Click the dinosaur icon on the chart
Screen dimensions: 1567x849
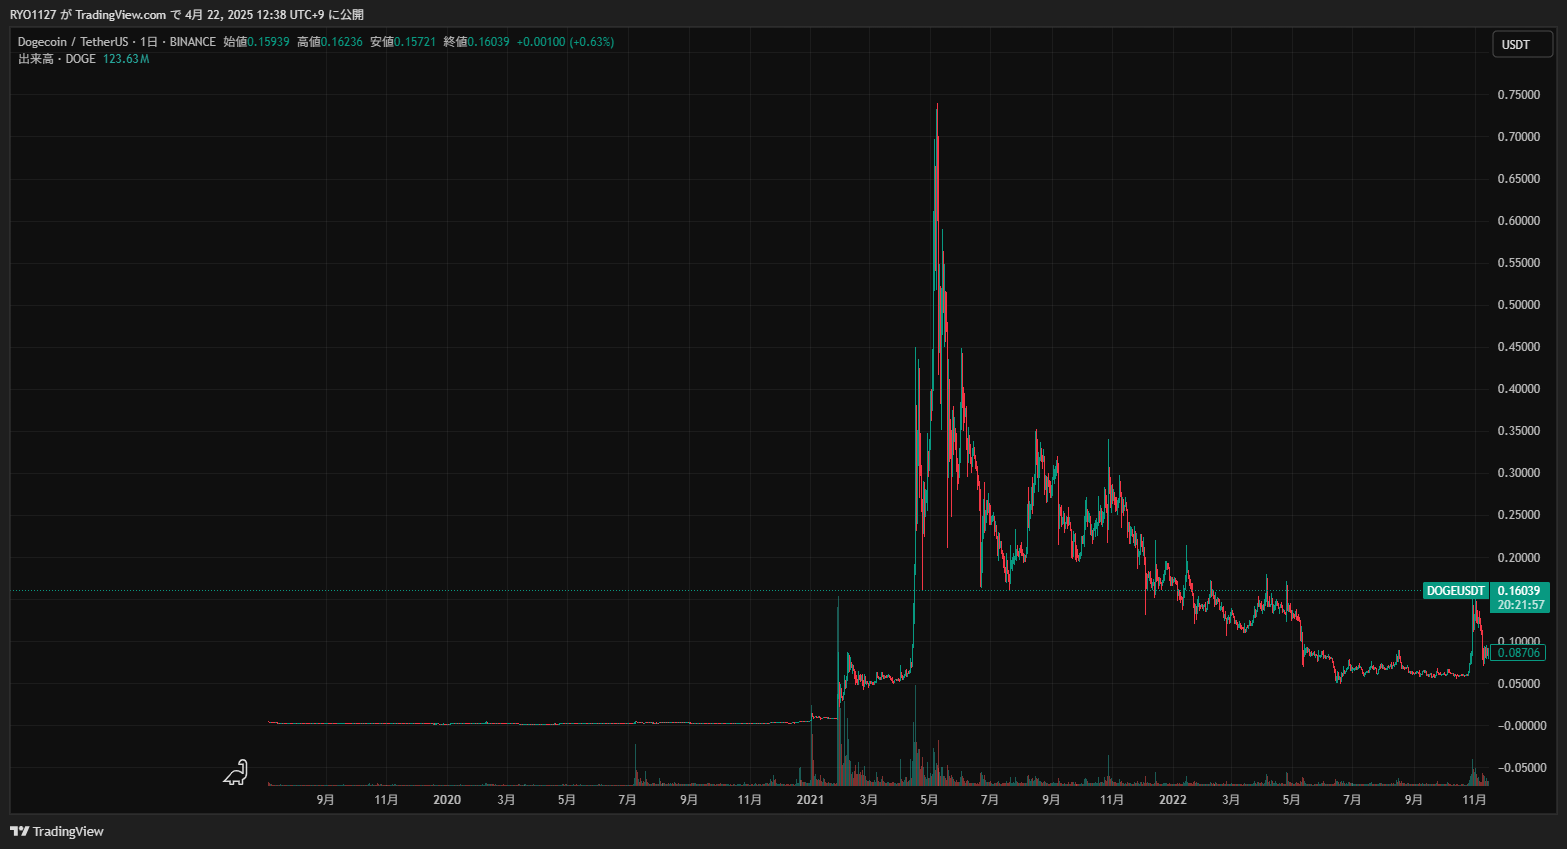pyautogui.click(x=236, y=772)
